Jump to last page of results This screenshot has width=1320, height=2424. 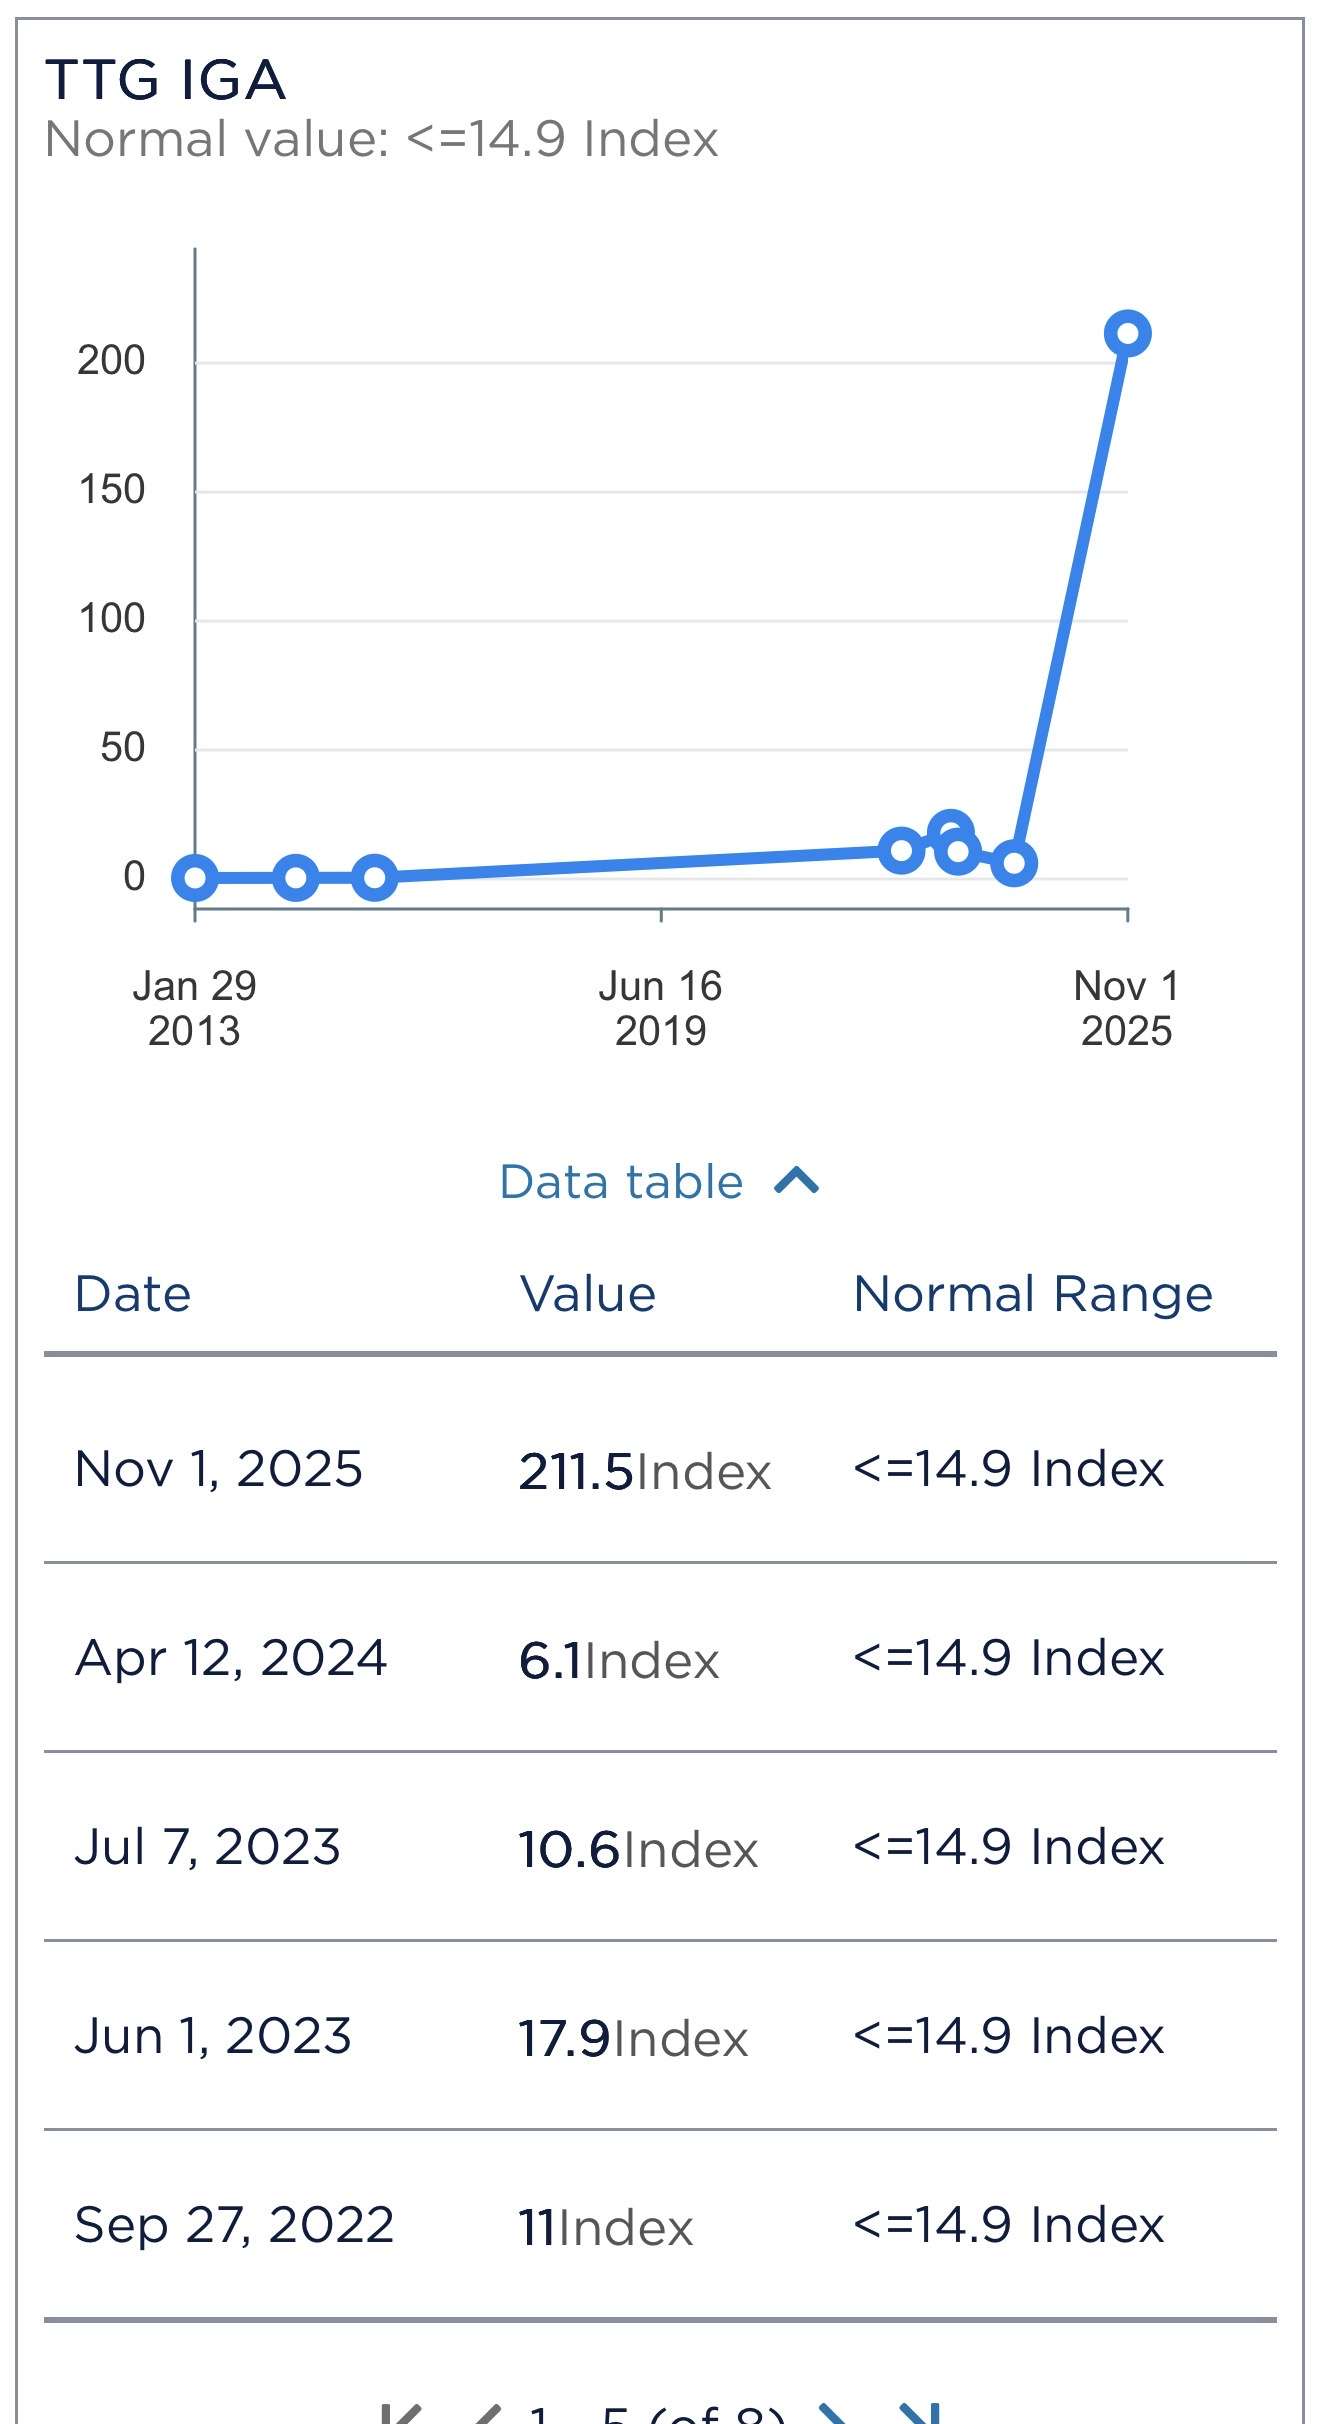pos(920,2414)
